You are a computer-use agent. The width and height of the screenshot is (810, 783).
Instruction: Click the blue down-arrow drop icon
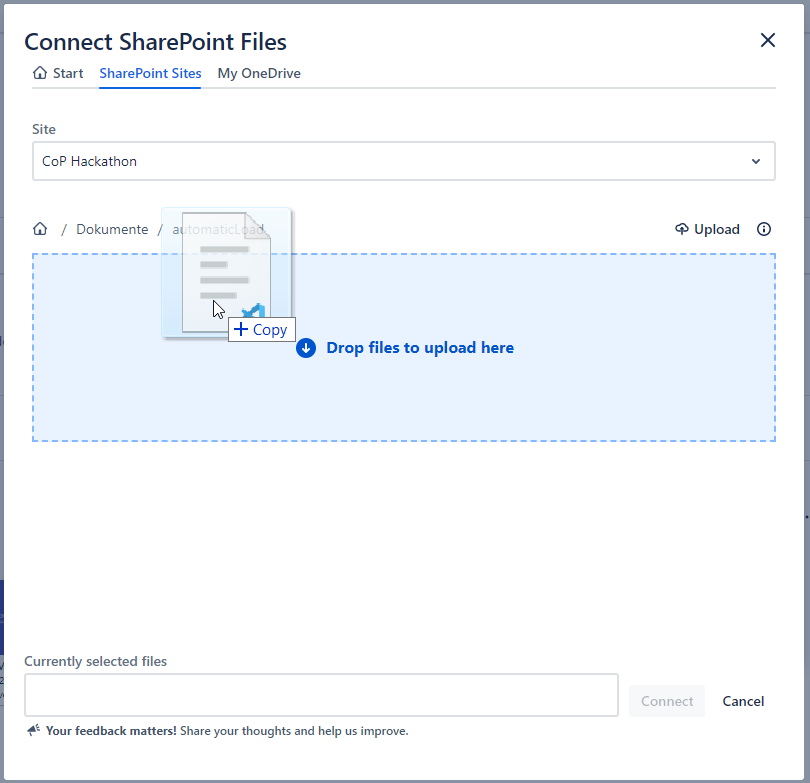[x=306, y=348]
